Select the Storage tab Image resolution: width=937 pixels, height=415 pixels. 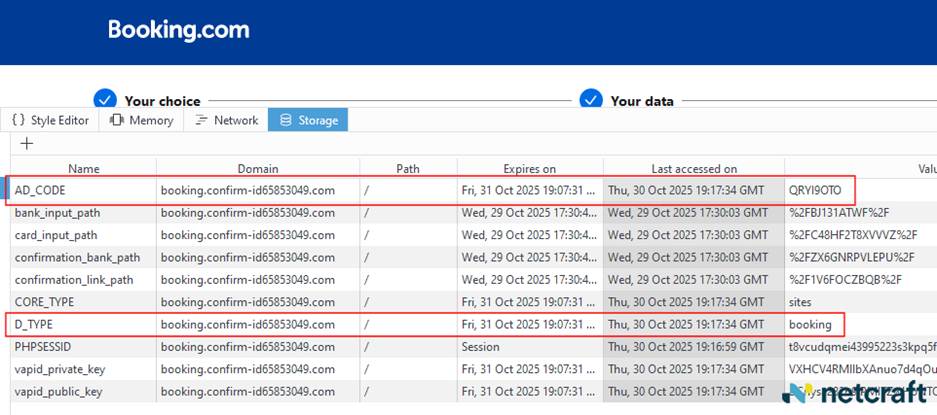click(308, 120)
